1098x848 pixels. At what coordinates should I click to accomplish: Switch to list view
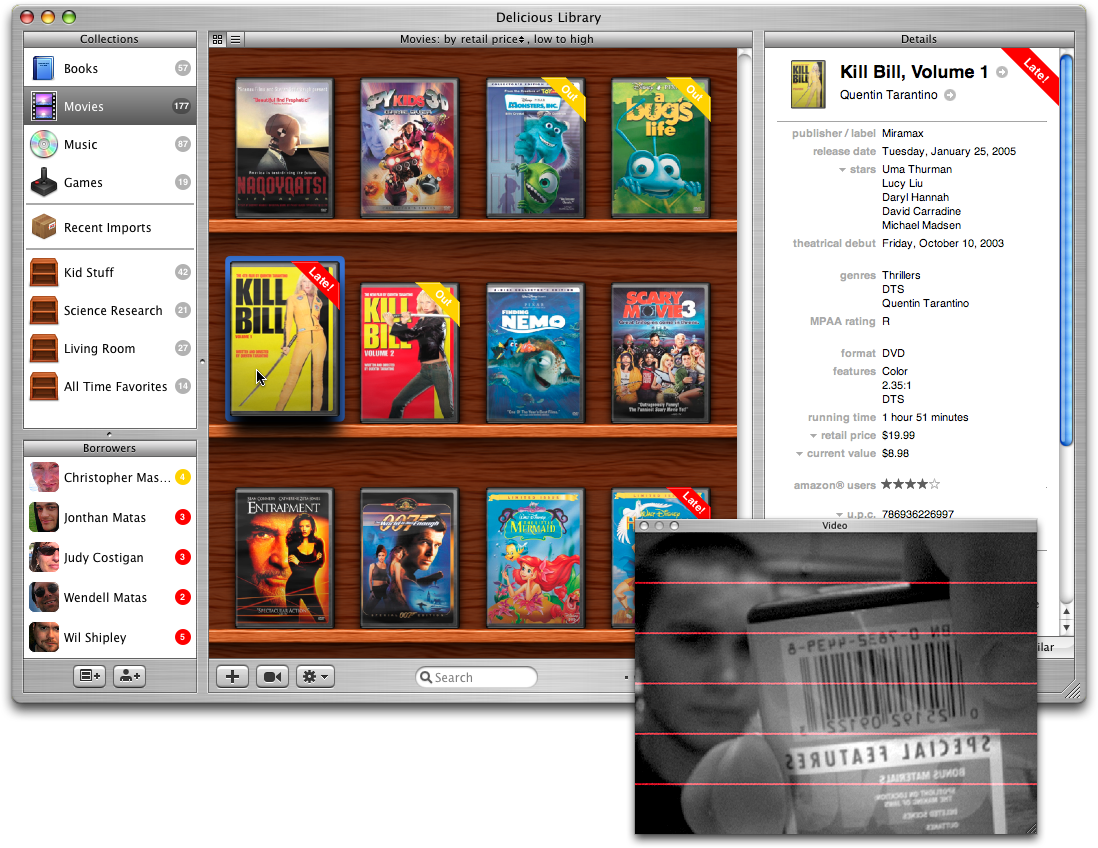click(236, 39)
